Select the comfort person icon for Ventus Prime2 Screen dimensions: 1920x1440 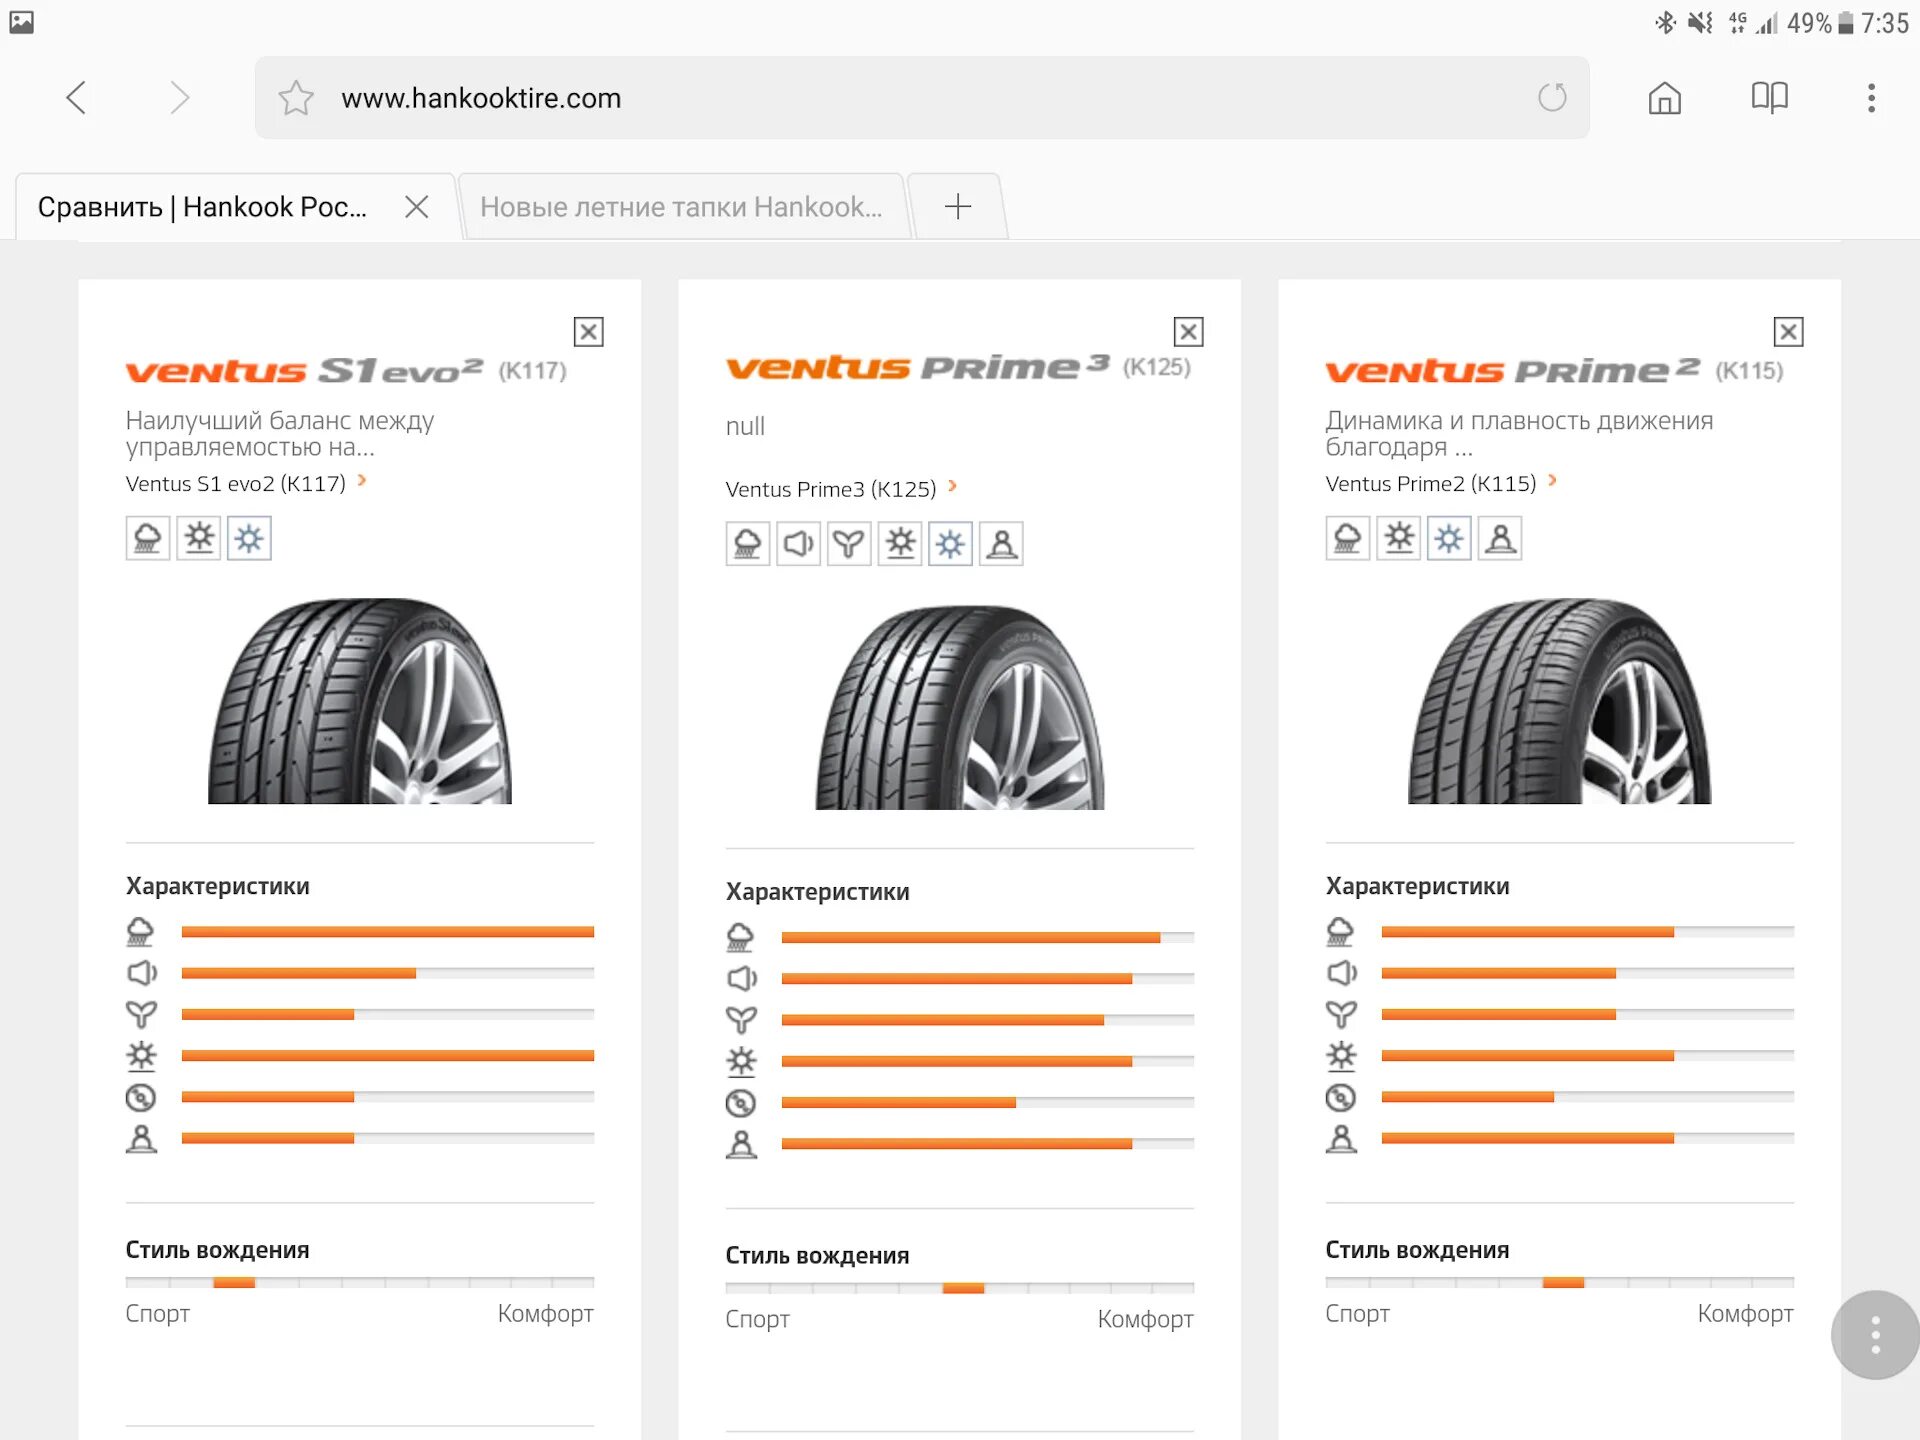1499,538
